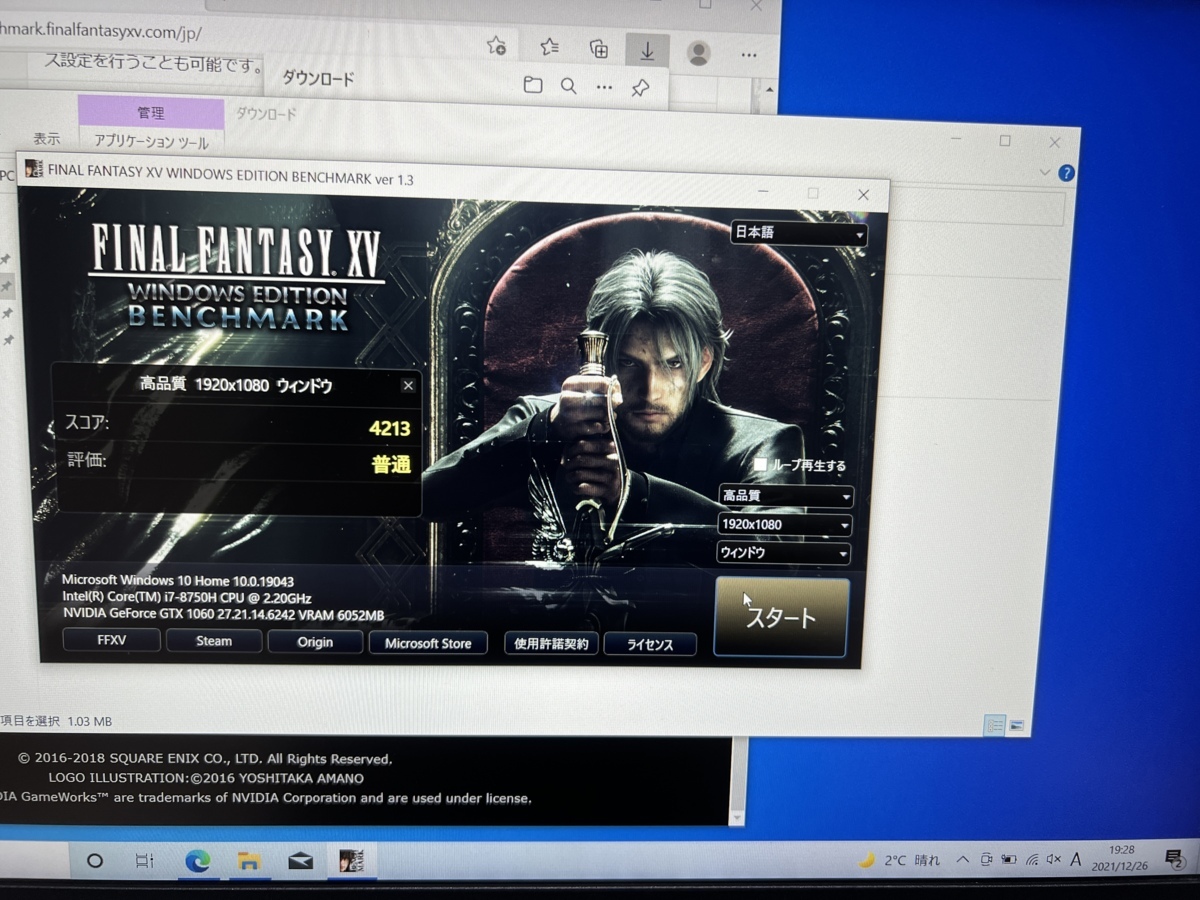The image size is (1200, 900).
Task: Open the 高品質 quality preset dropdown
Action: coord(786,496)
